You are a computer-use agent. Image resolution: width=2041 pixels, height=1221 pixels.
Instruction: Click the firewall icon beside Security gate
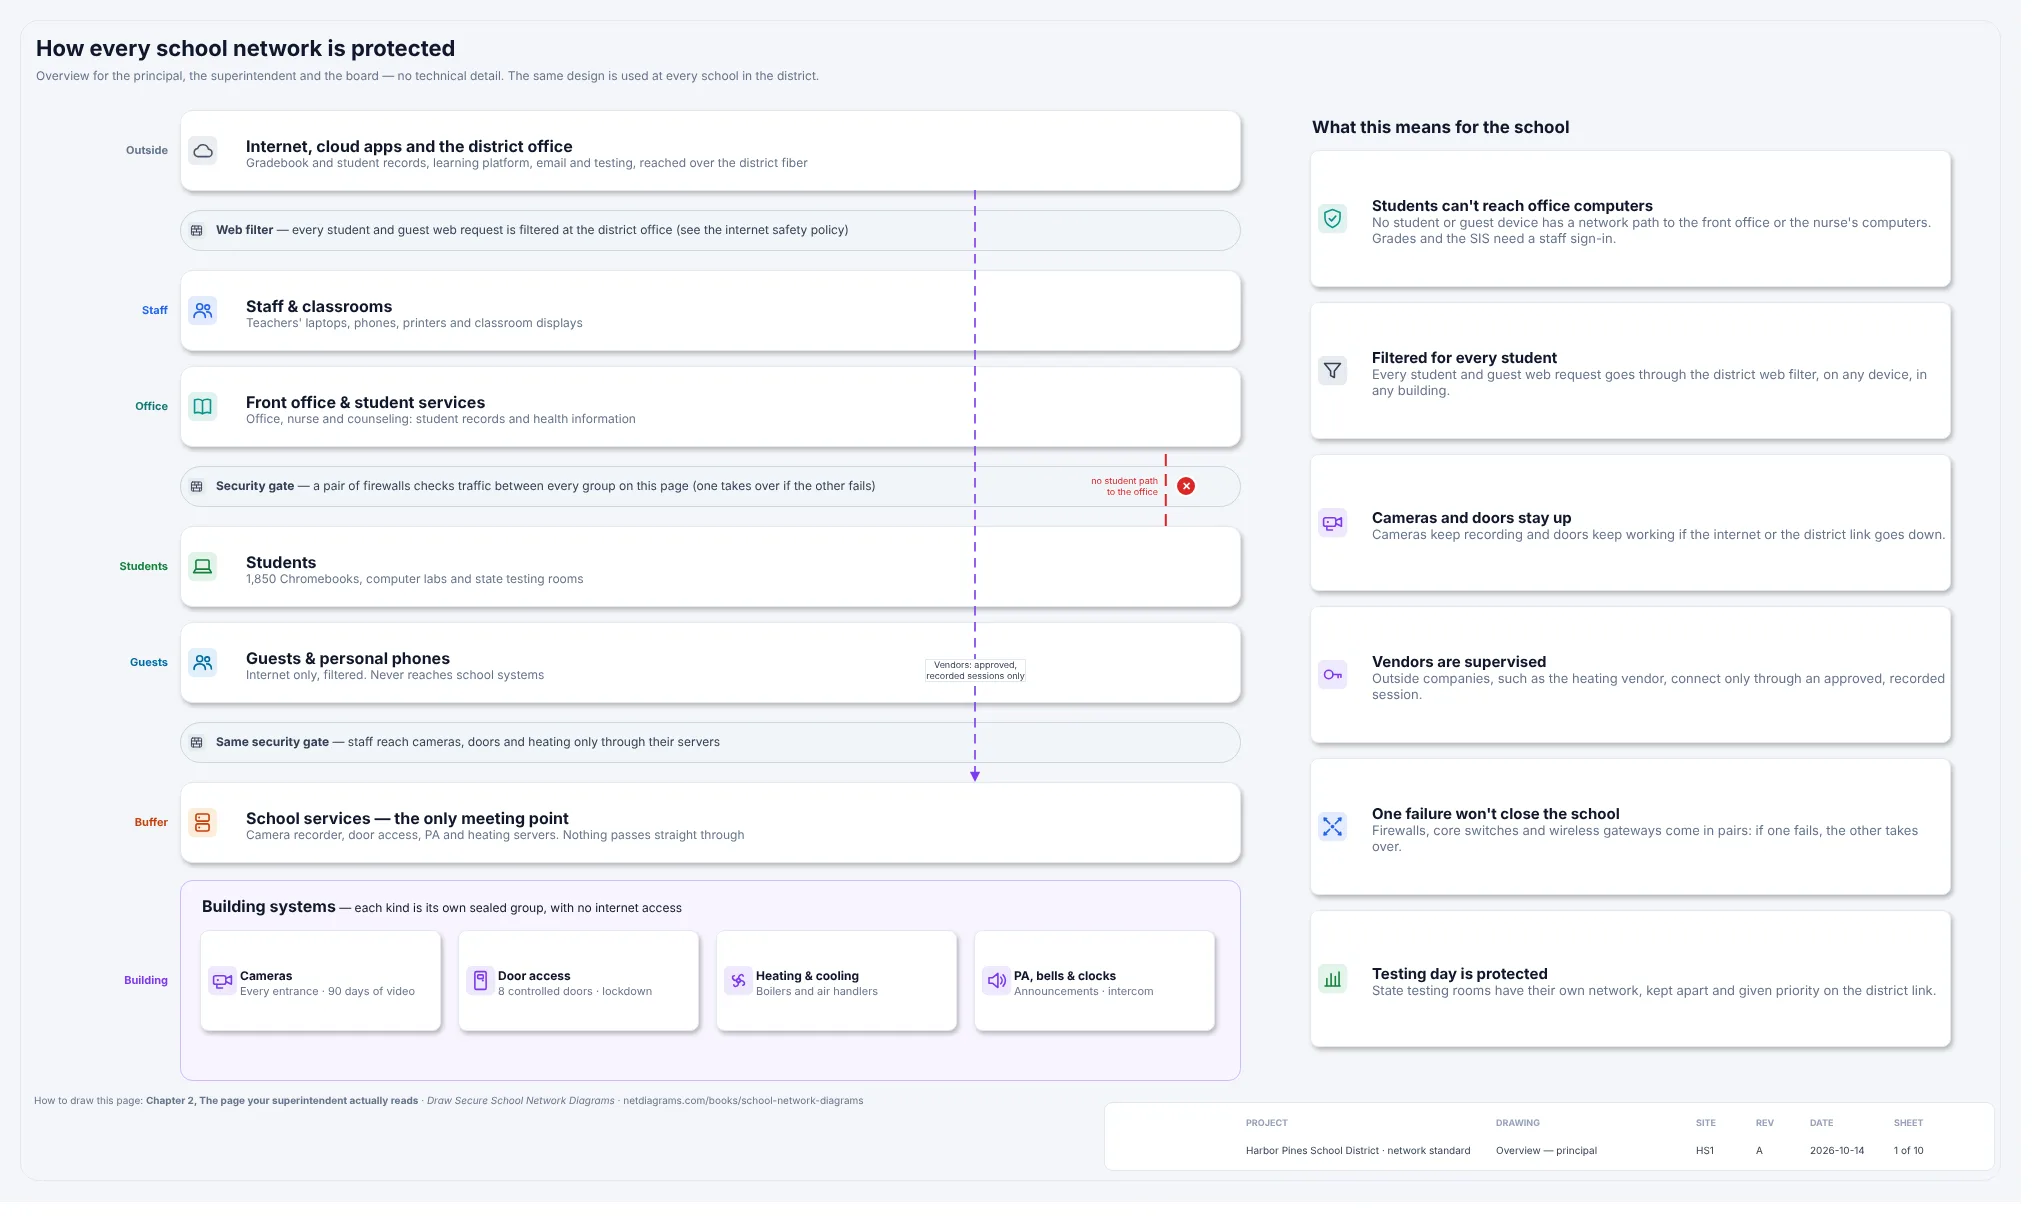point(197,487)
